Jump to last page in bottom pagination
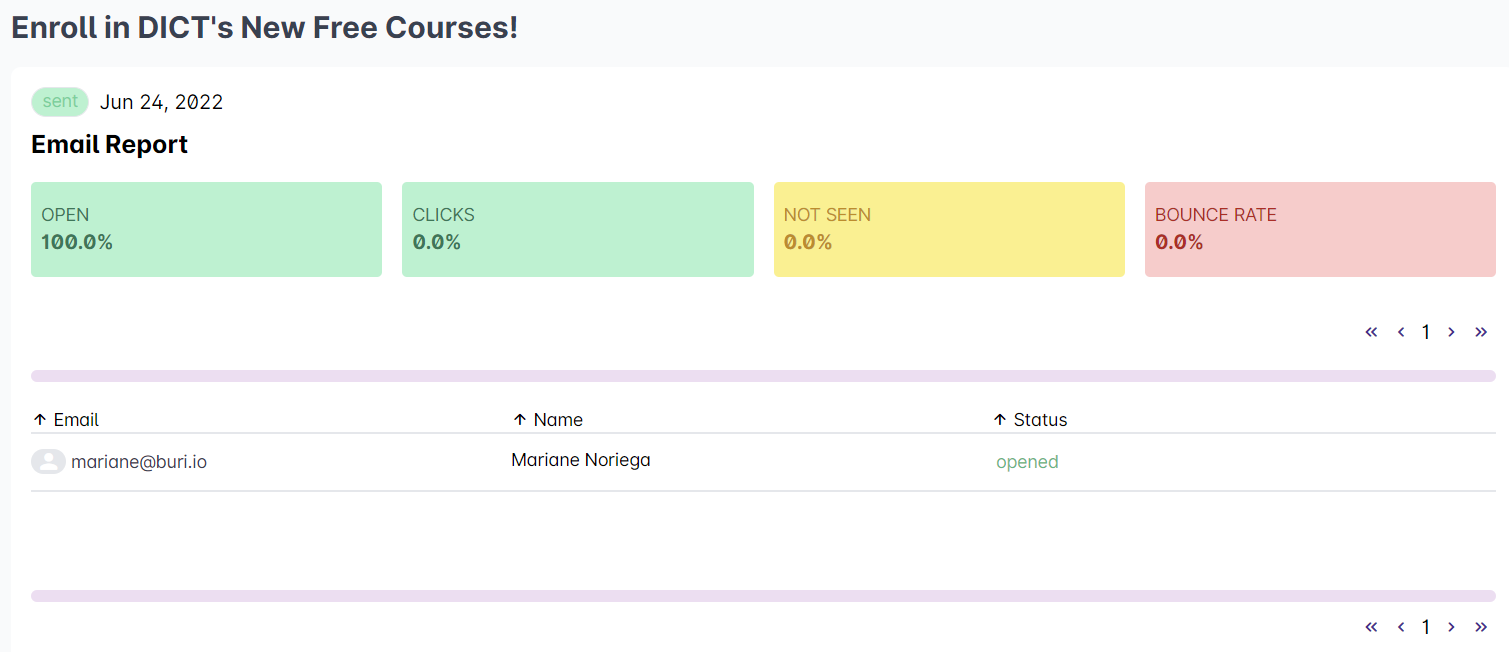 (1481, 627)
